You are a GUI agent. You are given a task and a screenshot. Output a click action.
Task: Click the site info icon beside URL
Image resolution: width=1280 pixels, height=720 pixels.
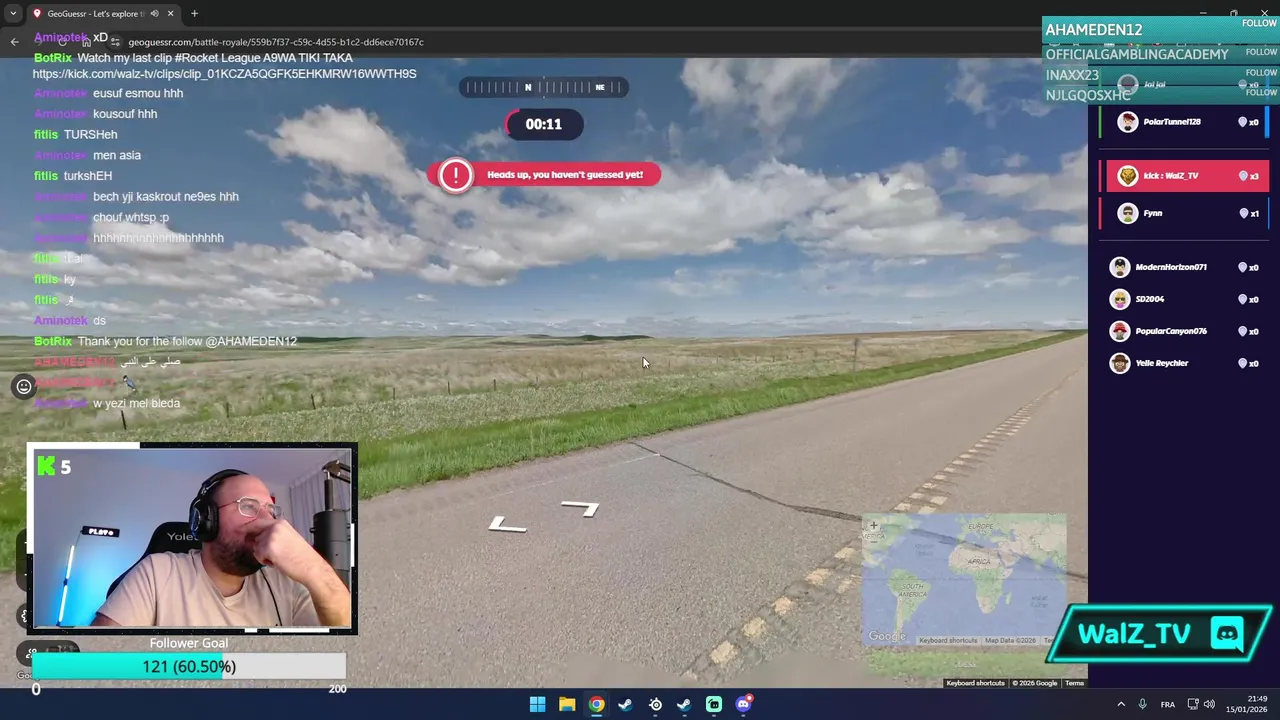[x=116, y=42]
